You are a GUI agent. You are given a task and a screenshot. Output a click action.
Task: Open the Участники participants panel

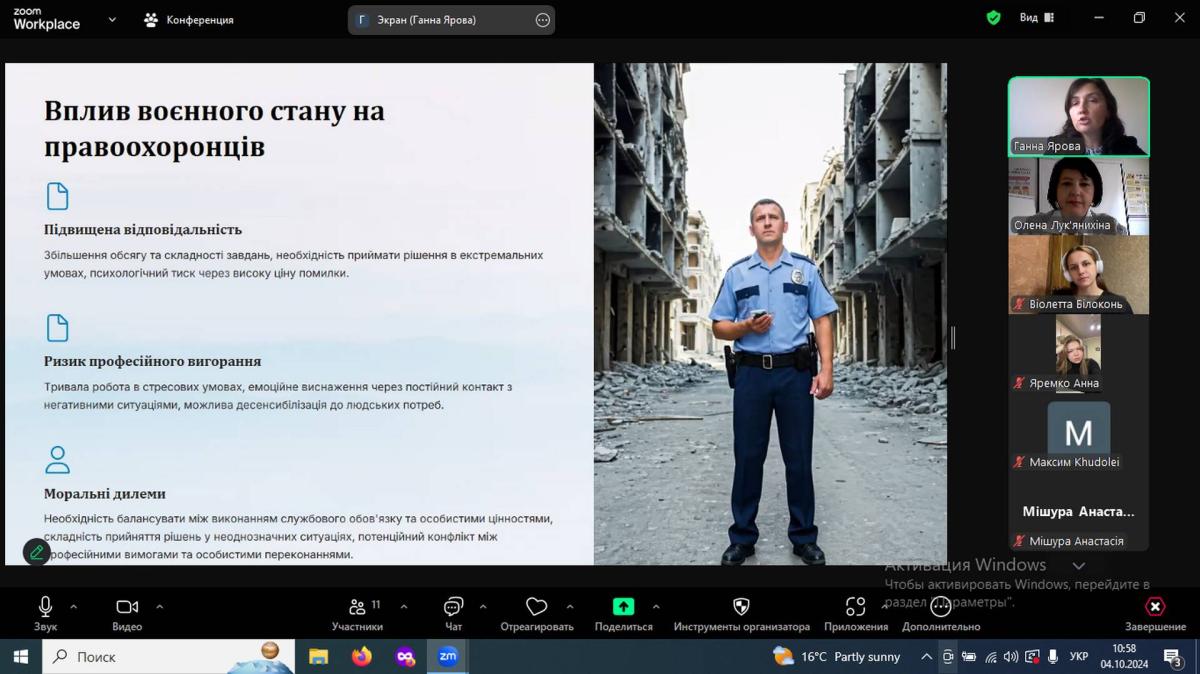[357, 613]
